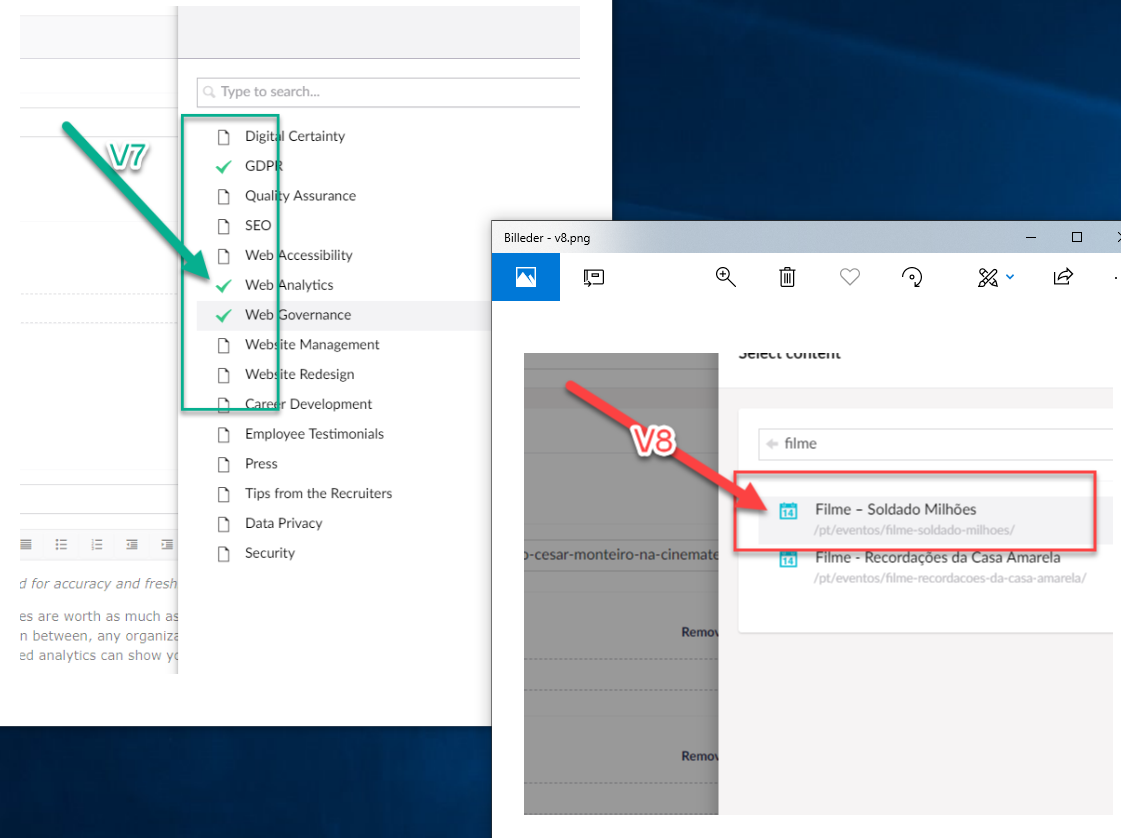The height and width of the screenshot is (838, 1121).
Task: Click calendar icon beside Filme – Soldado Milhões
Action: pos(787,509)
